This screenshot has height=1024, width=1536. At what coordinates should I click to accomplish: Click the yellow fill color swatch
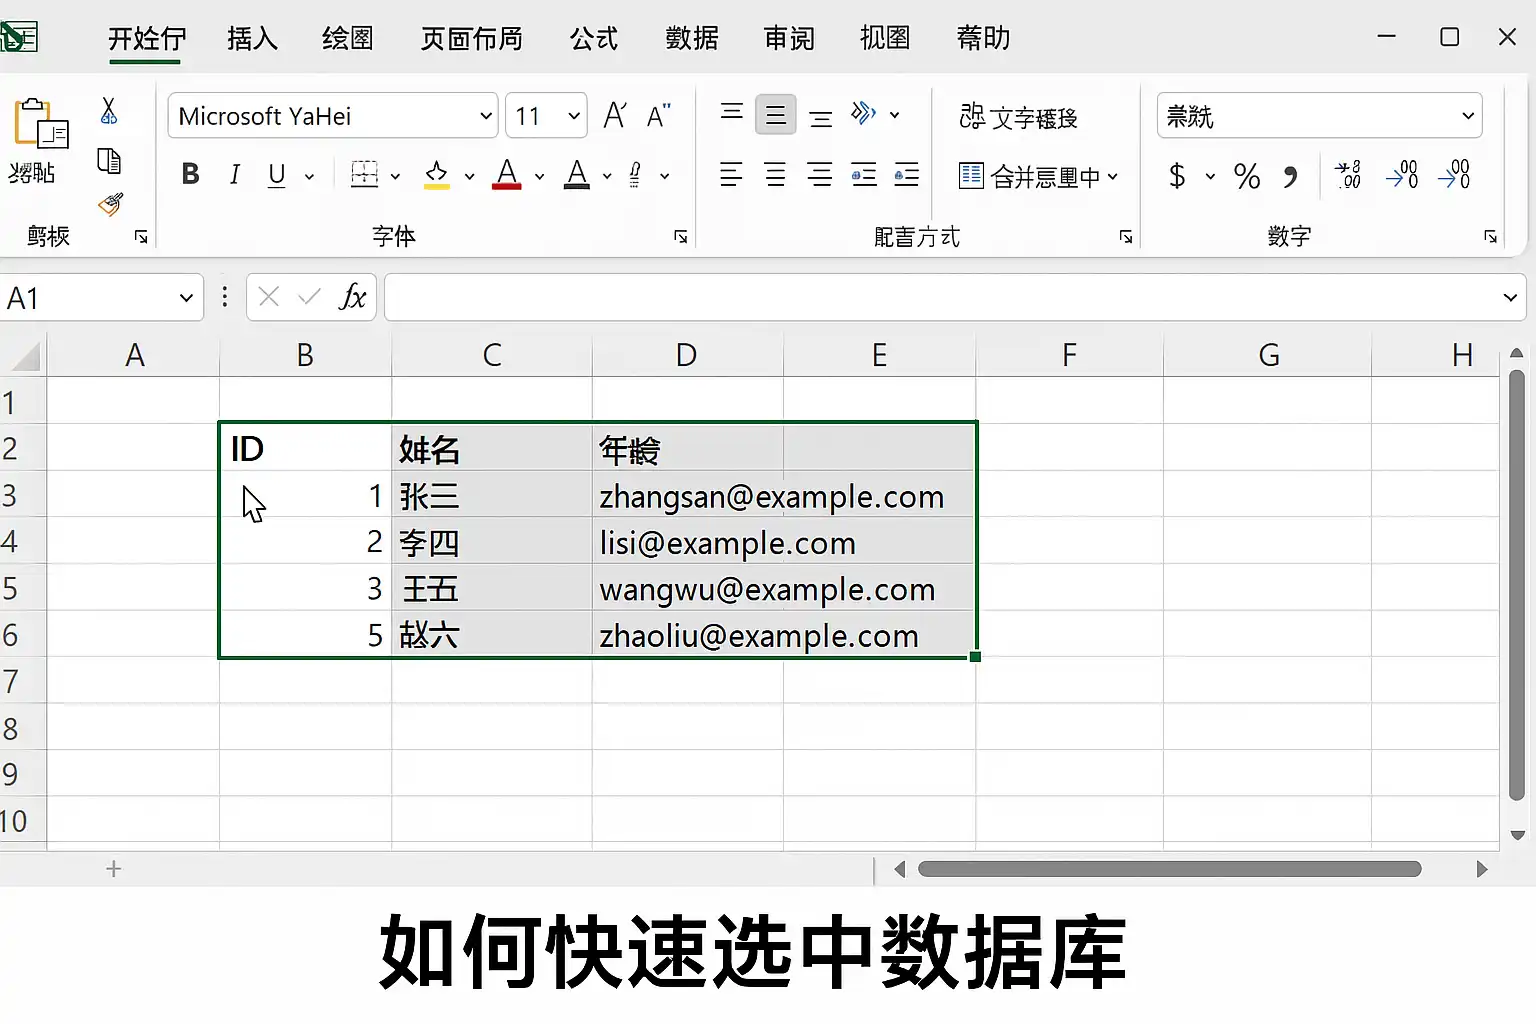pyautogui.click(x=436, y=175)
